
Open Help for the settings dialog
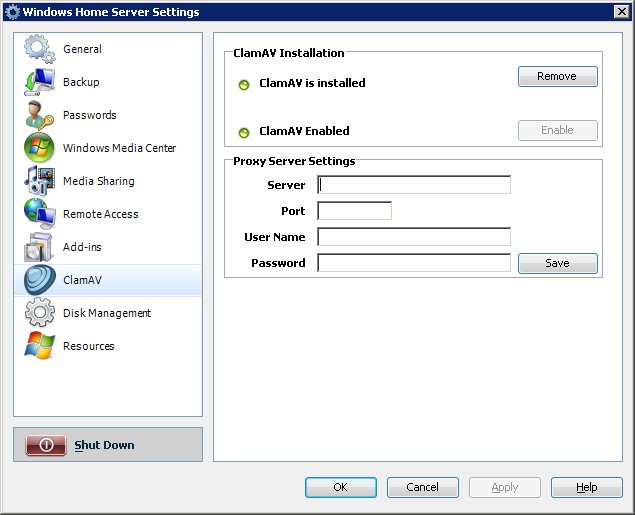[587, 487]
